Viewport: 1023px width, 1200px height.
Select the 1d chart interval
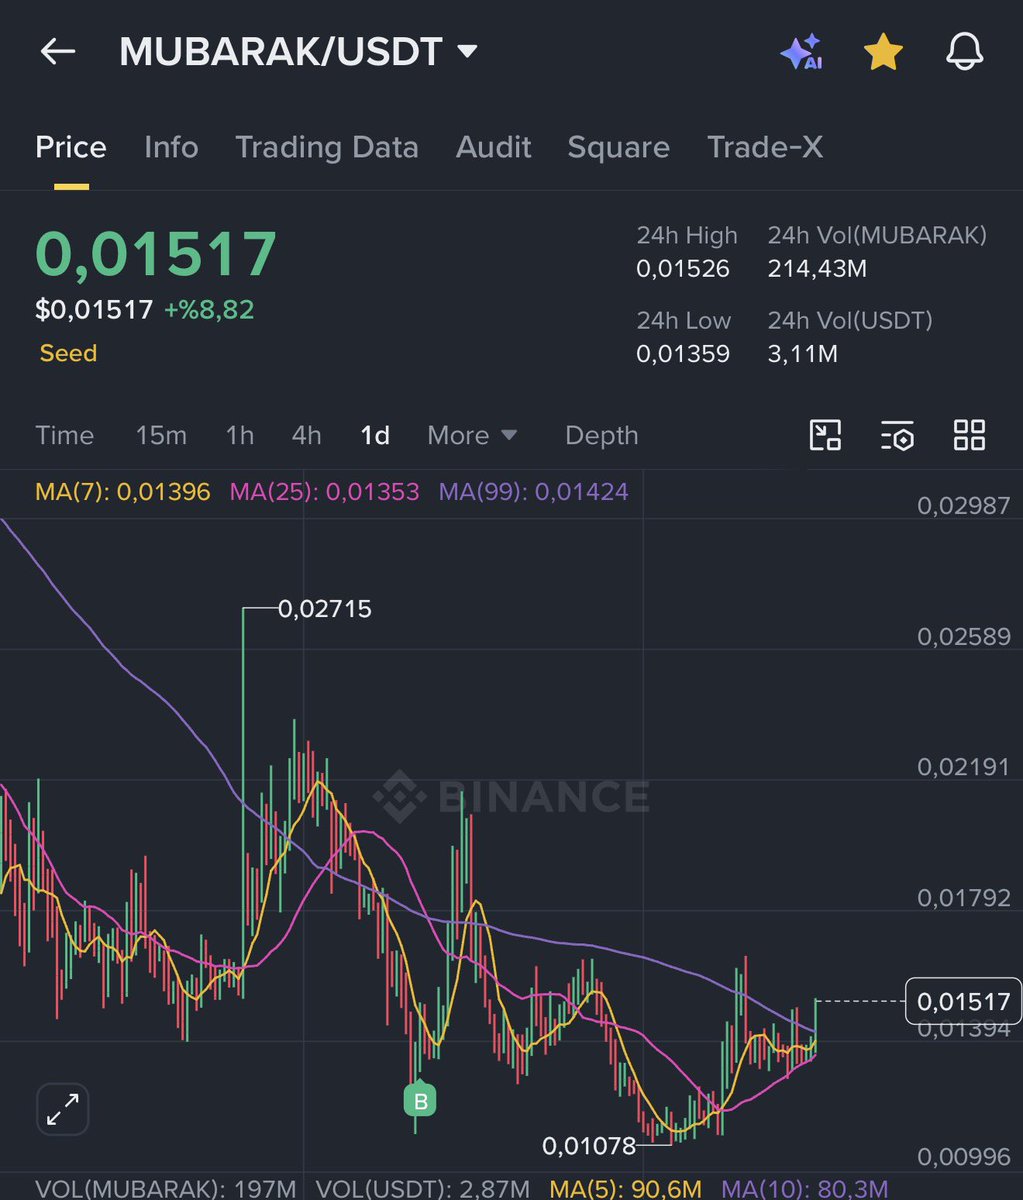click(375, 436)
